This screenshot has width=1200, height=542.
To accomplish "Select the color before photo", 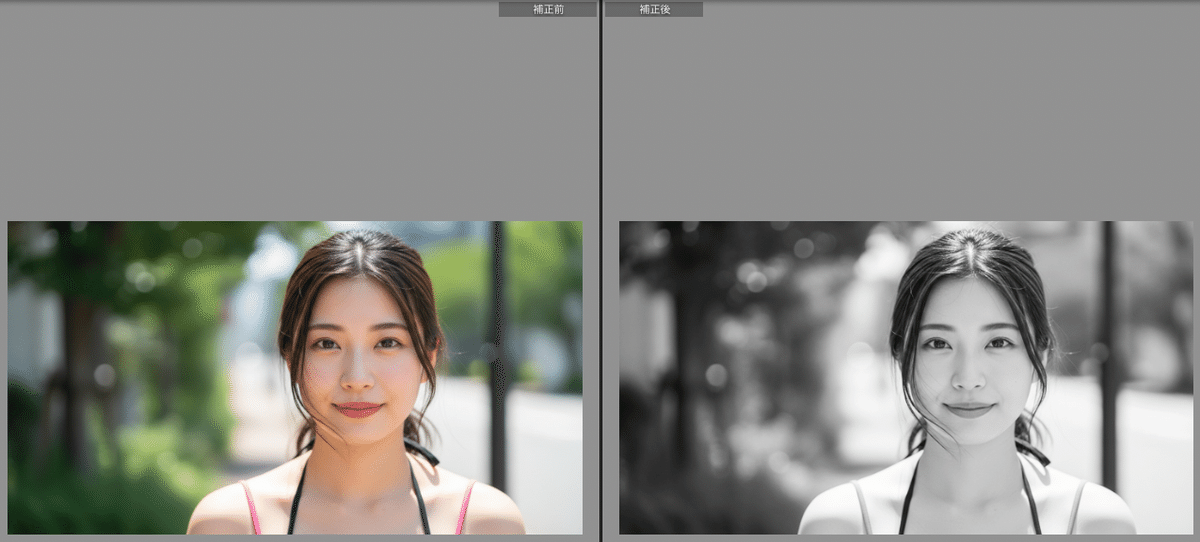I will pyautogui.click(x=294, y=377).
